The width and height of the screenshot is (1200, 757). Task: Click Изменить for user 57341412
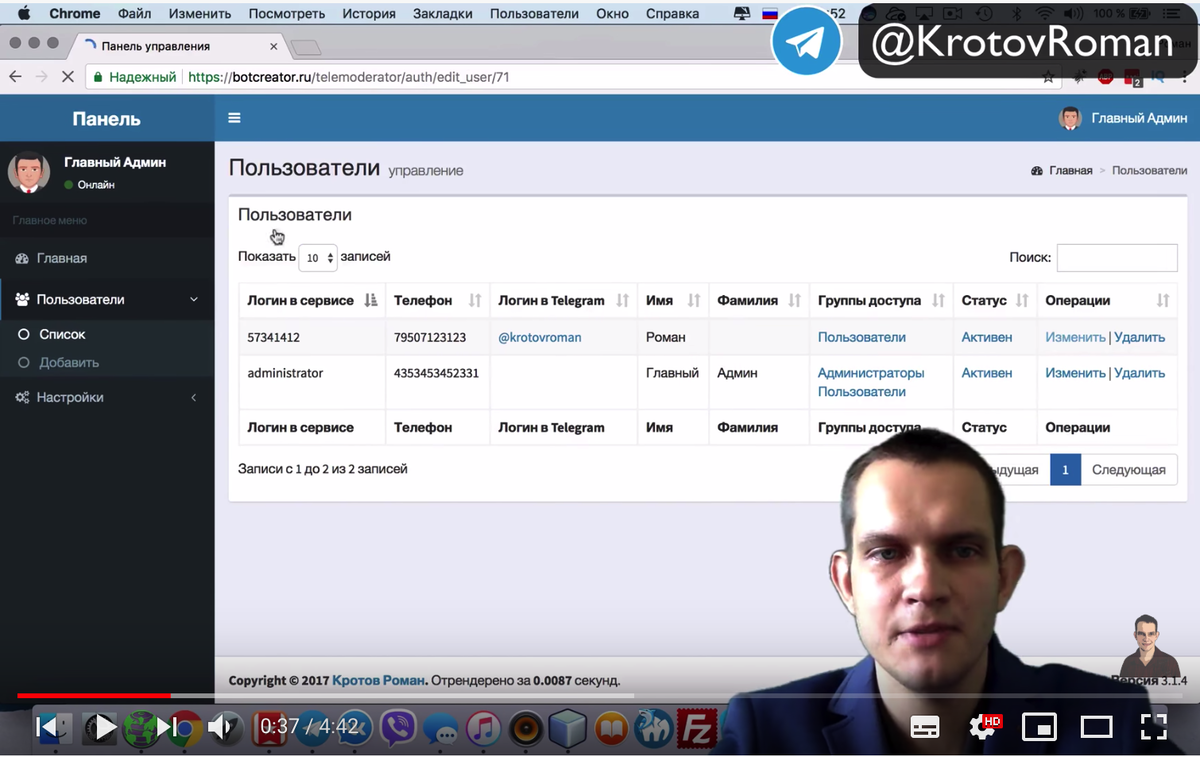click(1075, 337)
